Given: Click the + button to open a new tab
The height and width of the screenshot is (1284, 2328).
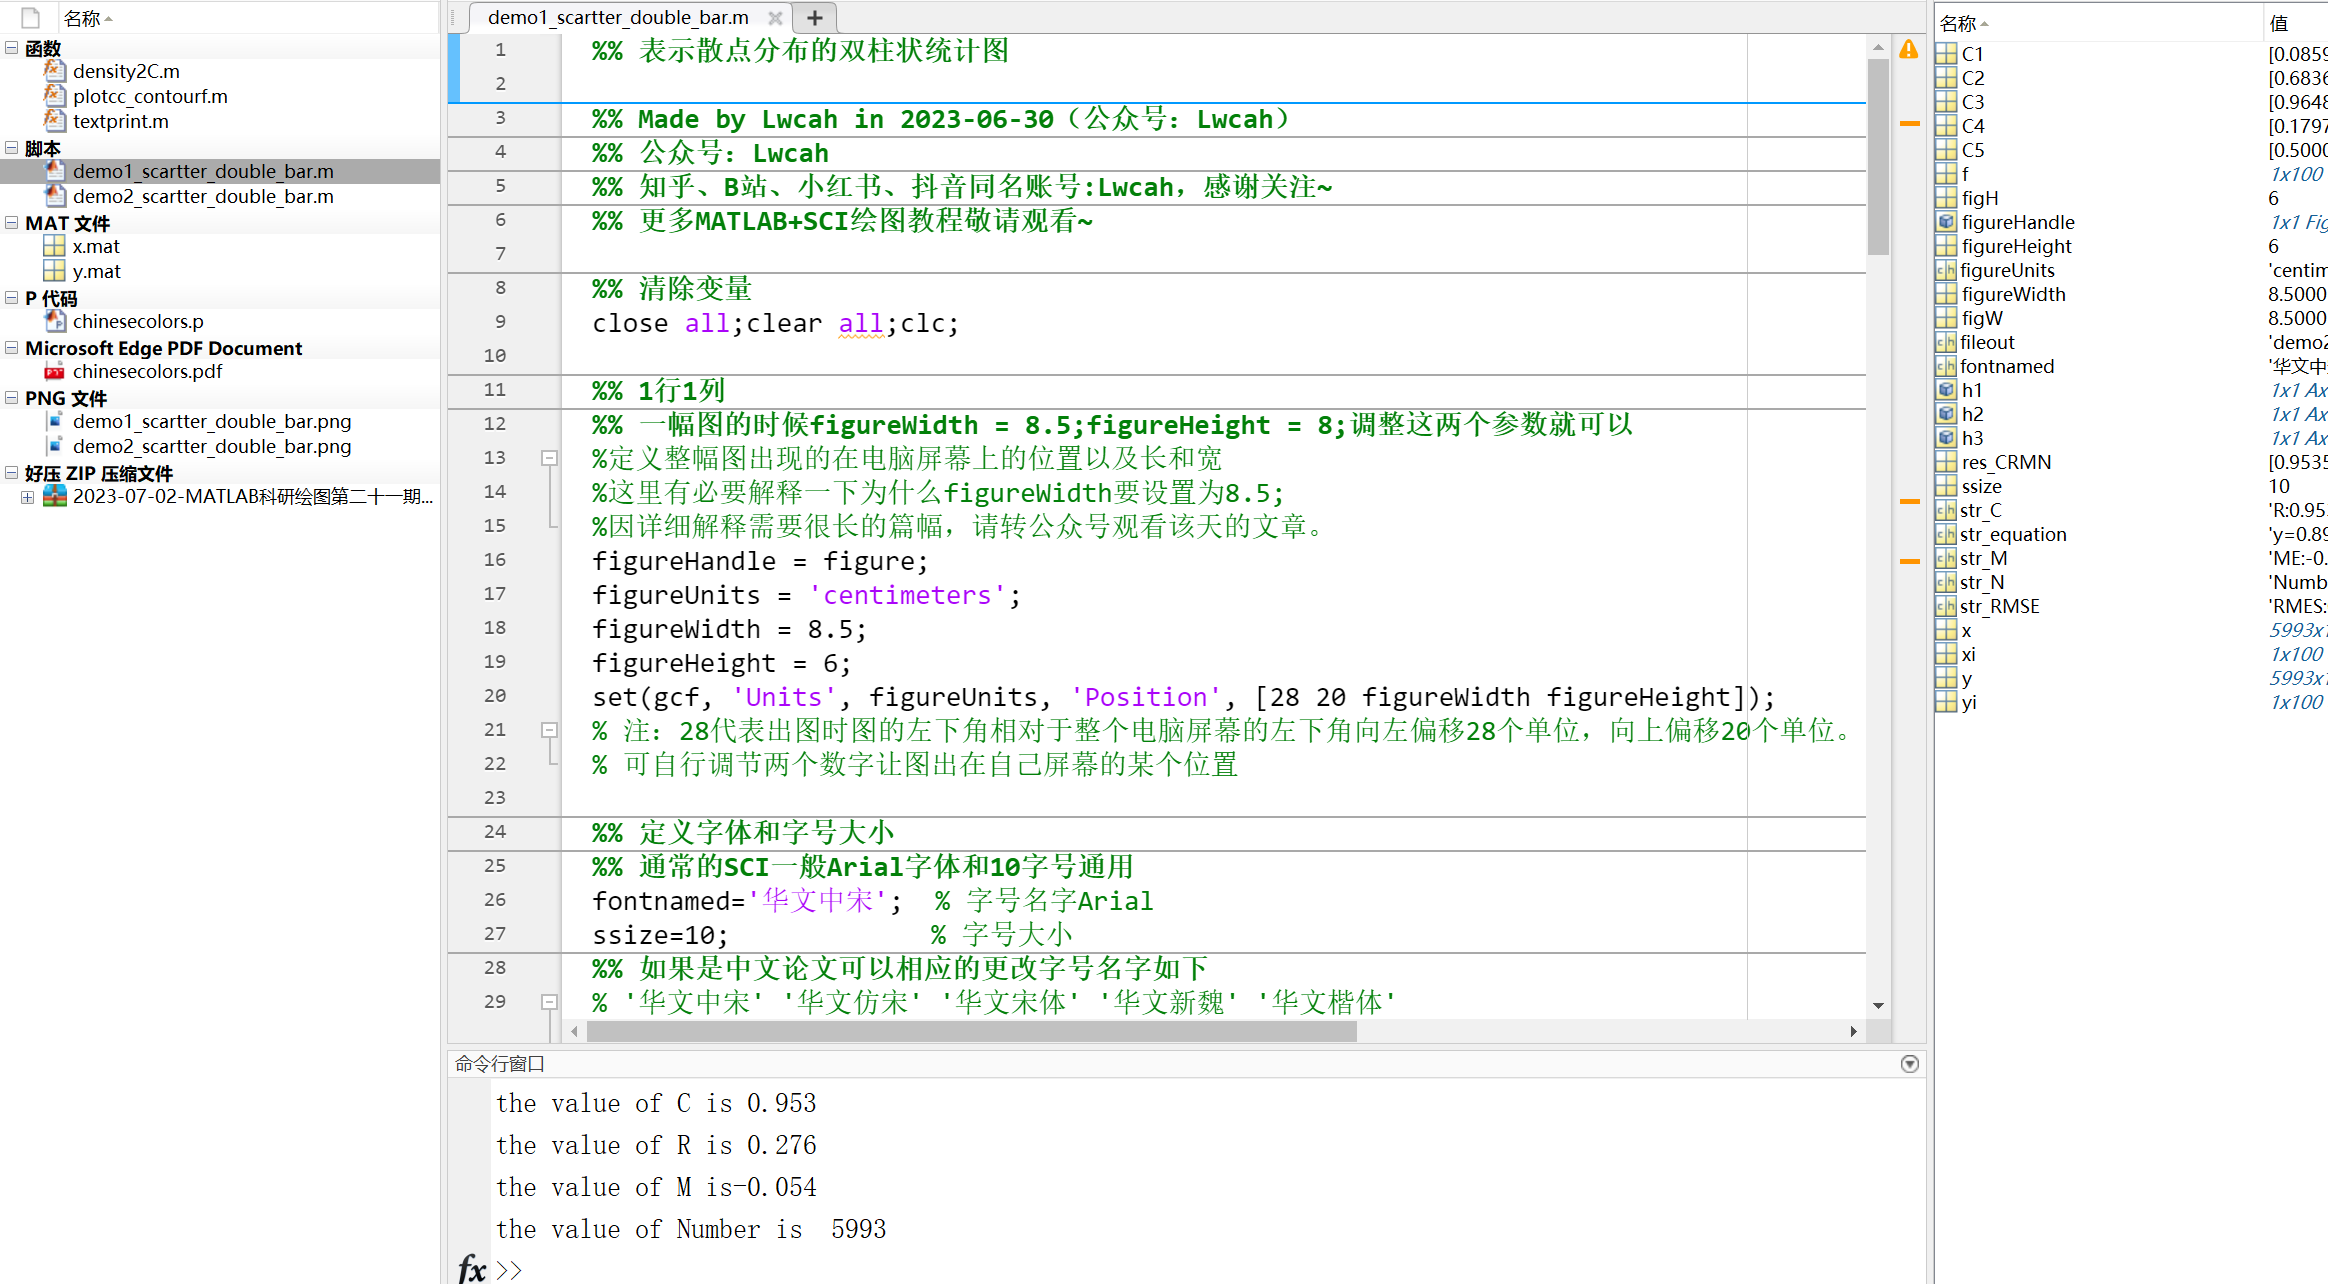Looking at the screenshot, I should [x=814, y=17].
